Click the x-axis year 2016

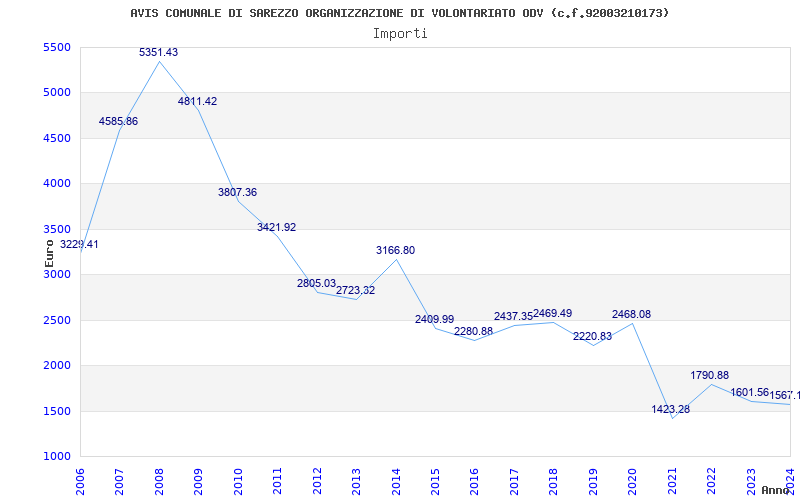pyautogui.click(x=474, y=481)
